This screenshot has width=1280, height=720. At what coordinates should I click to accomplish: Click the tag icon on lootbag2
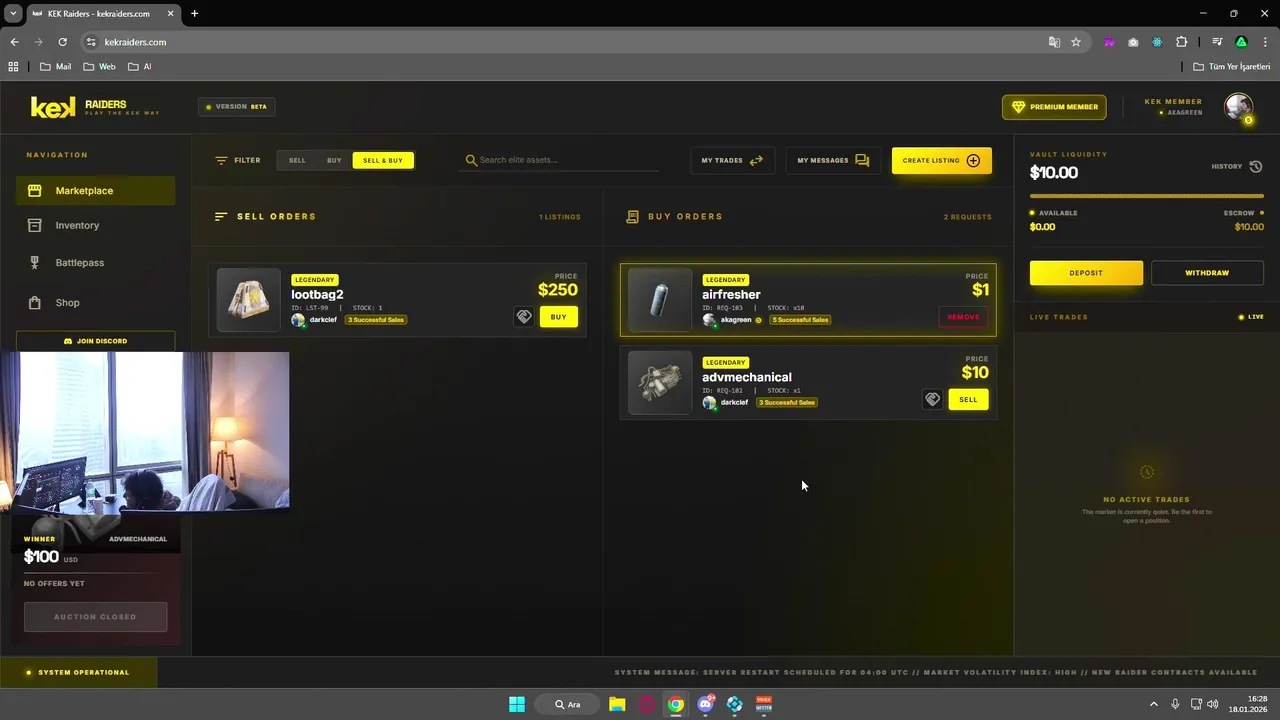tap(524, 317)
